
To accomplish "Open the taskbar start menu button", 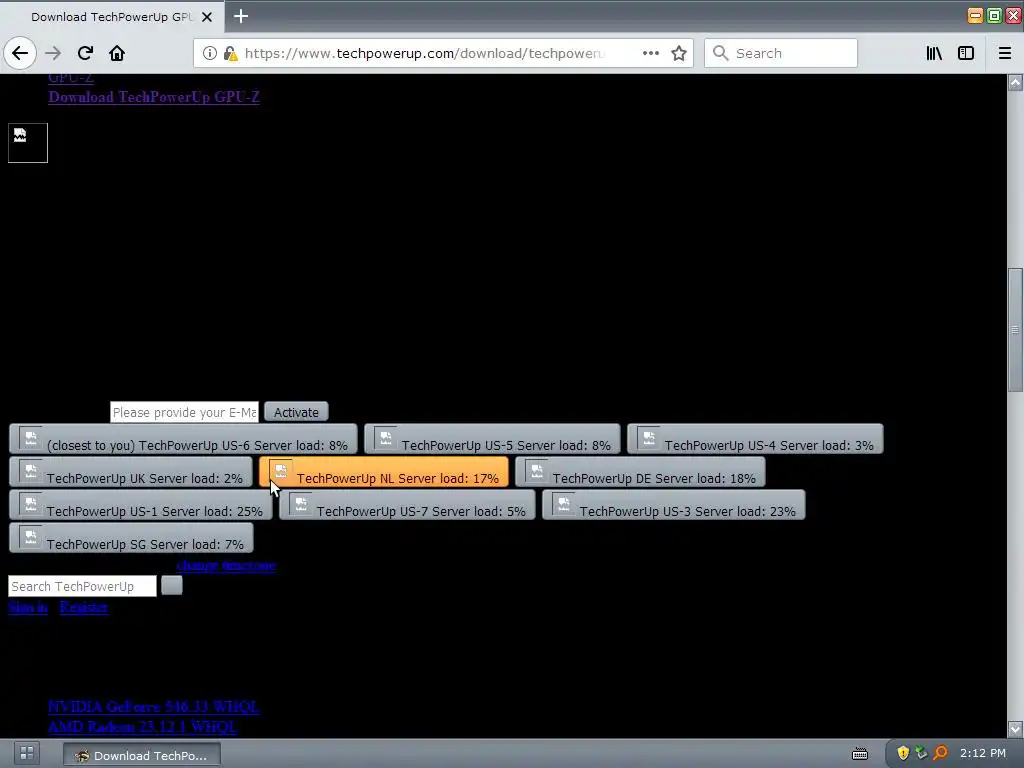I will (27, 753).
